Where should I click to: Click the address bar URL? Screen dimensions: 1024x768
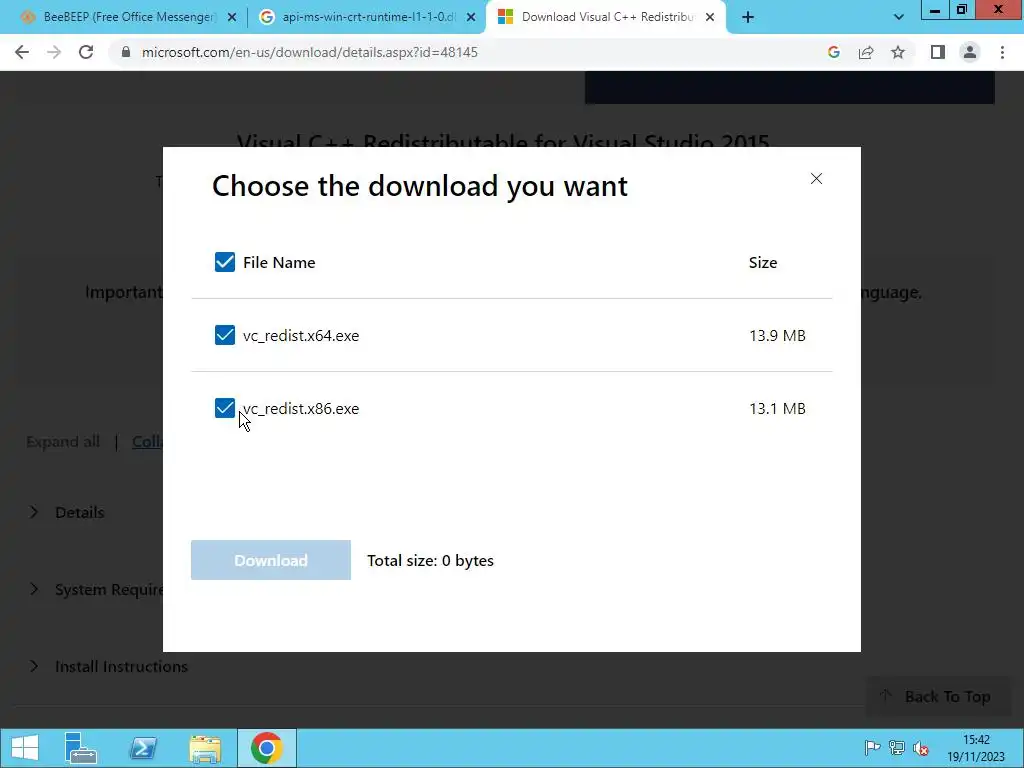click(310, 52)
